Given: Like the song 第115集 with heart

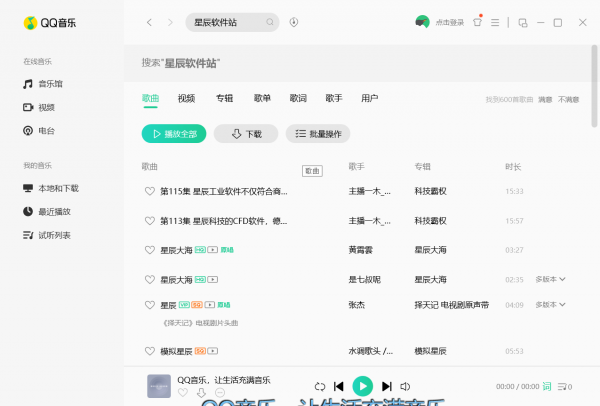Looking at the screenshot, I should coord(150,191).
